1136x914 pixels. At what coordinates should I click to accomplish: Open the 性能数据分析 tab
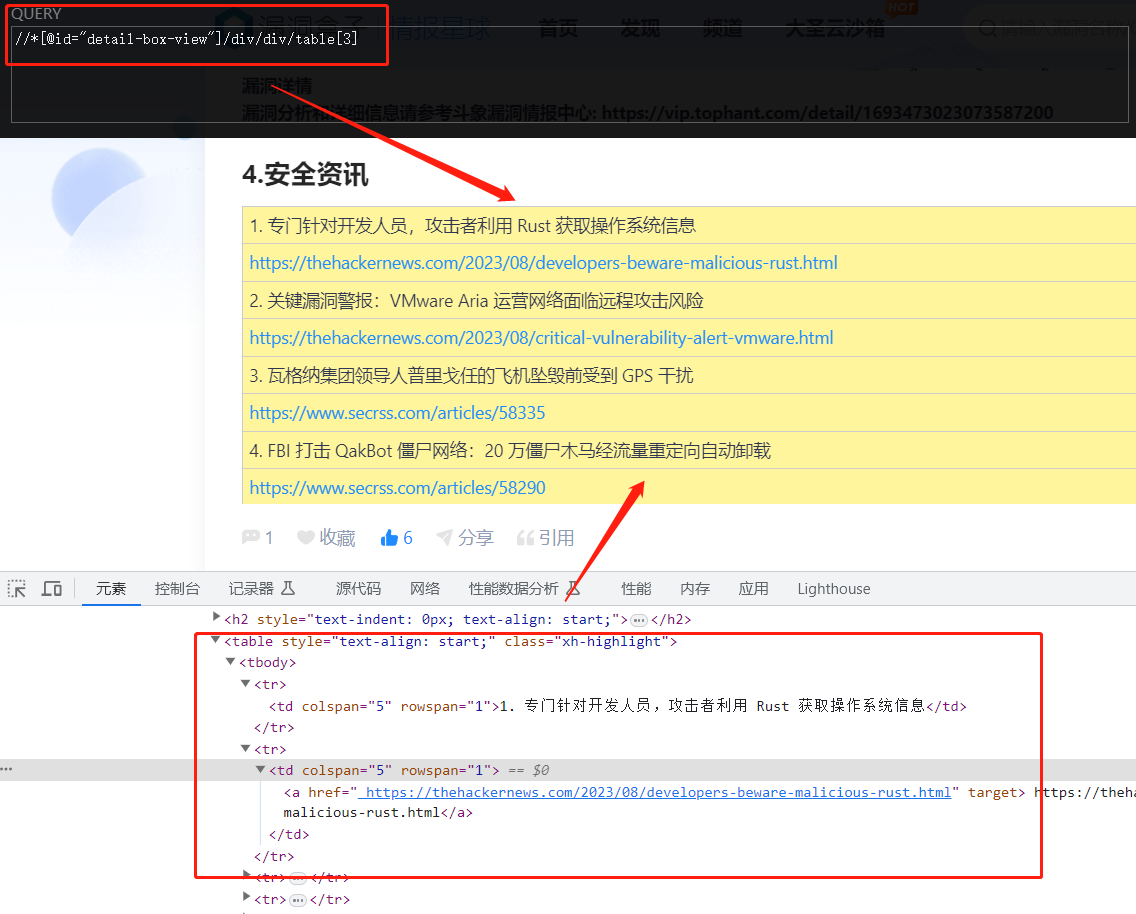point(525,589)
